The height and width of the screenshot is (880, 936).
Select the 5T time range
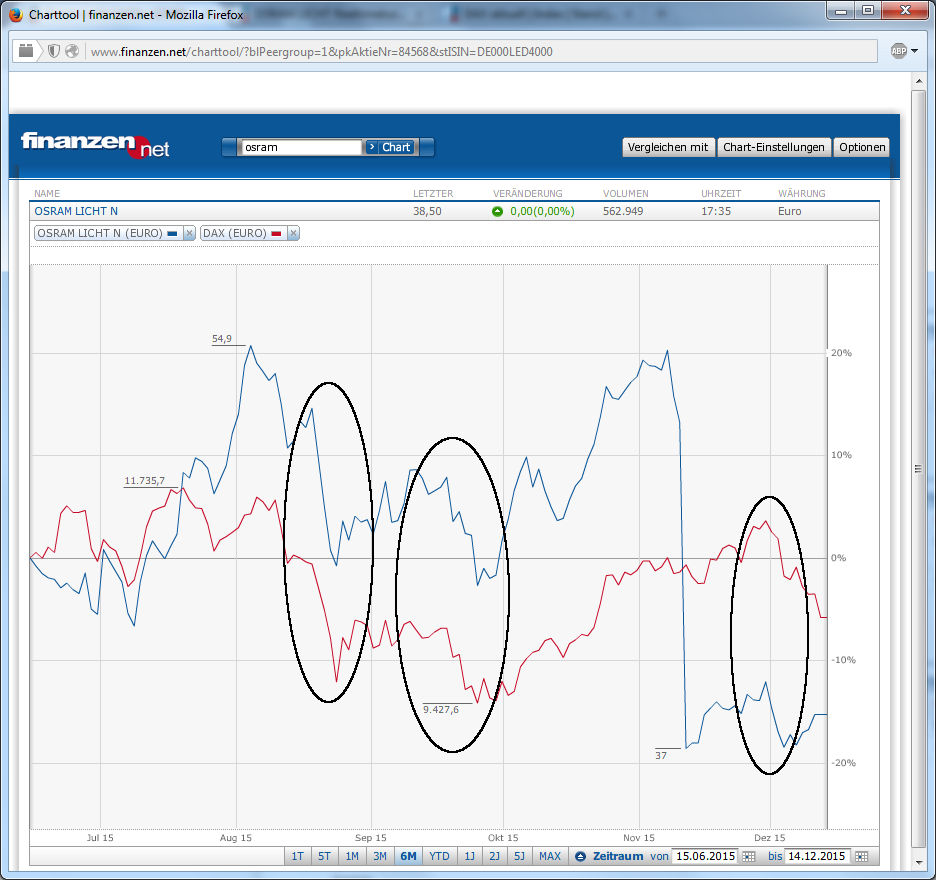324,856
